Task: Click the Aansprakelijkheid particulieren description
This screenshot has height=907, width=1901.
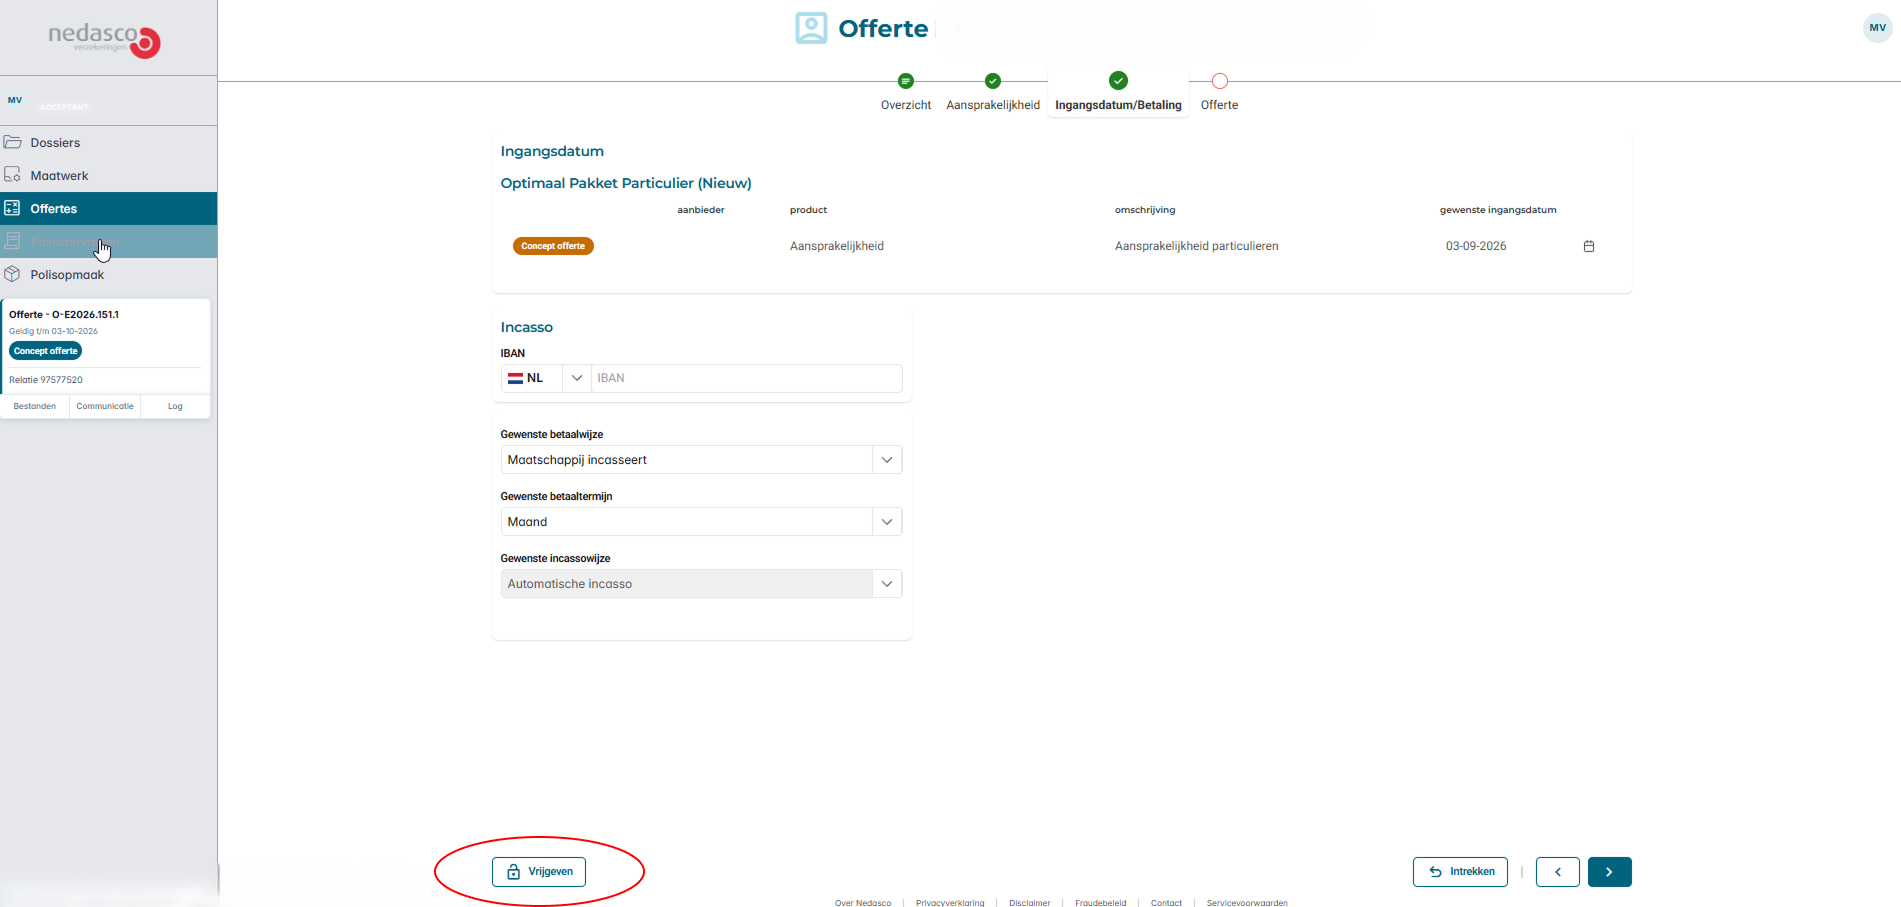Action: click(x=1196, y=246)
